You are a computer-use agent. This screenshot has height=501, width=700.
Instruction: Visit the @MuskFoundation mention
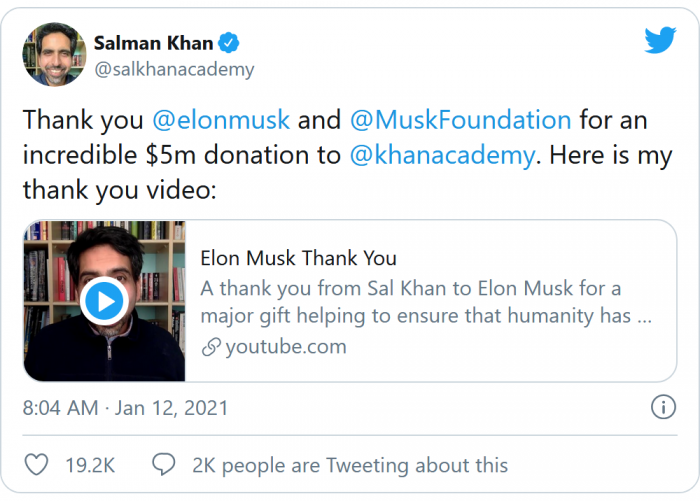pyautogui.click(x=460, y=120)
